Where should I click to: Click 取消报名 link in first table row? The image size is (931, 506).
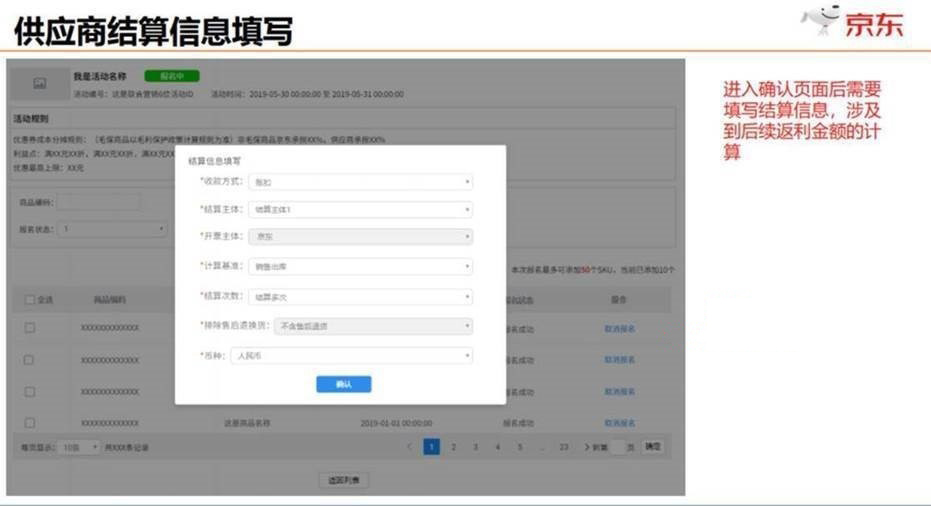619,328
